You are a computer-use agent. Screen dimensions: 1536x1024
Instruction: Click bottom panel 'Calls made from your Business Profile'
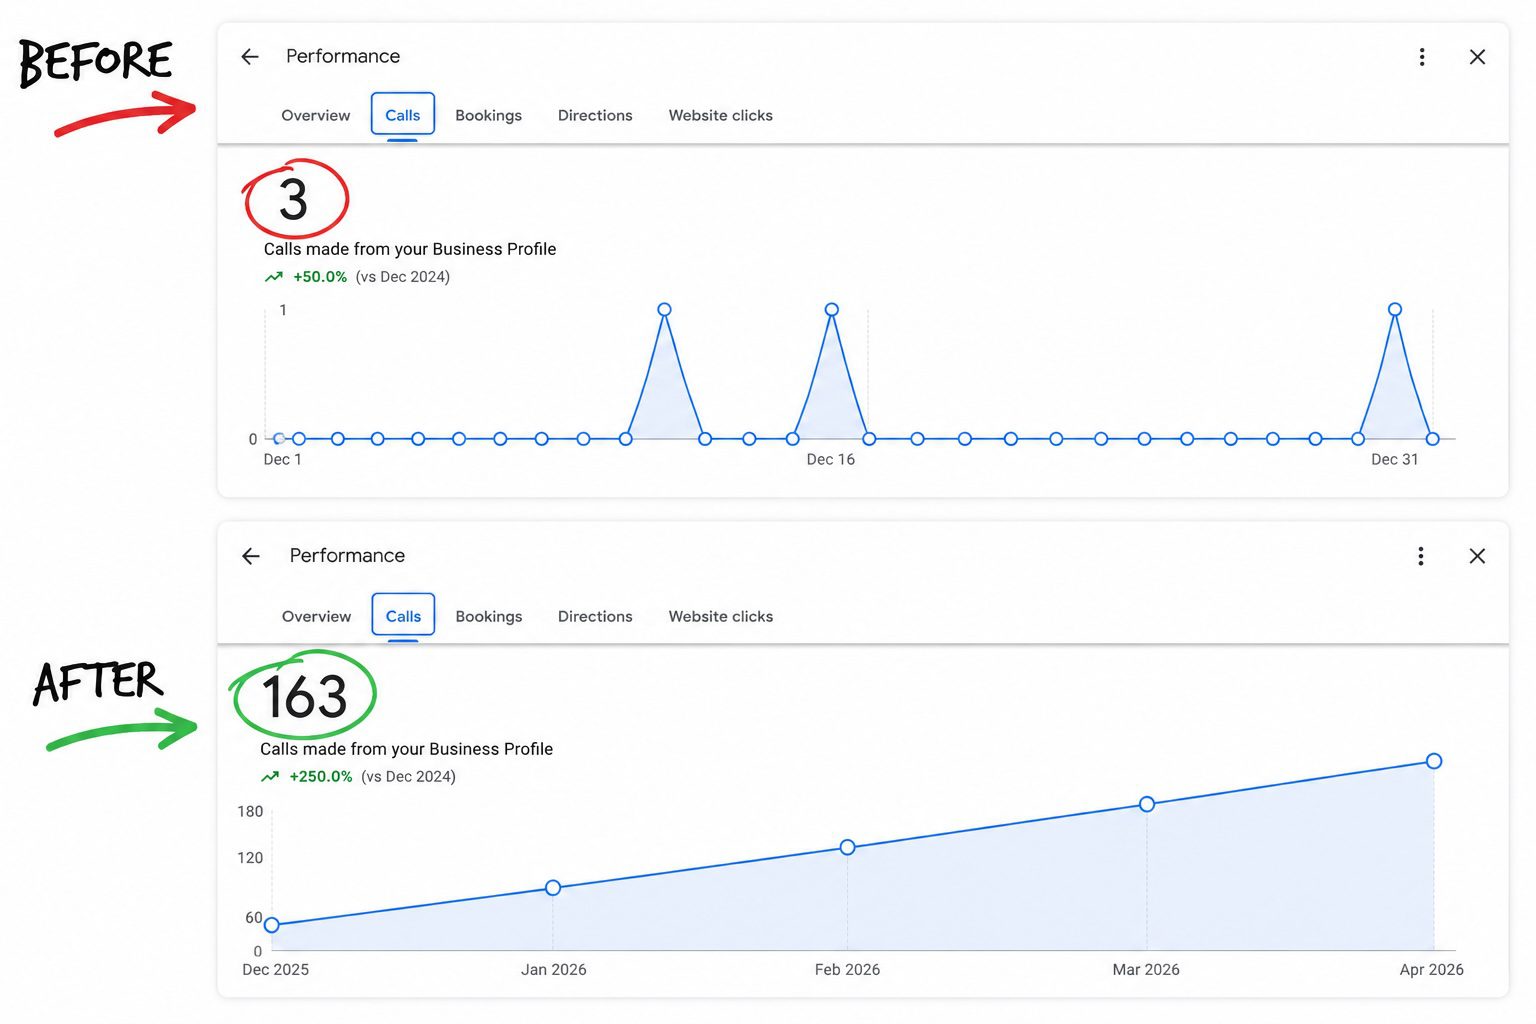(x=406, y=749)
